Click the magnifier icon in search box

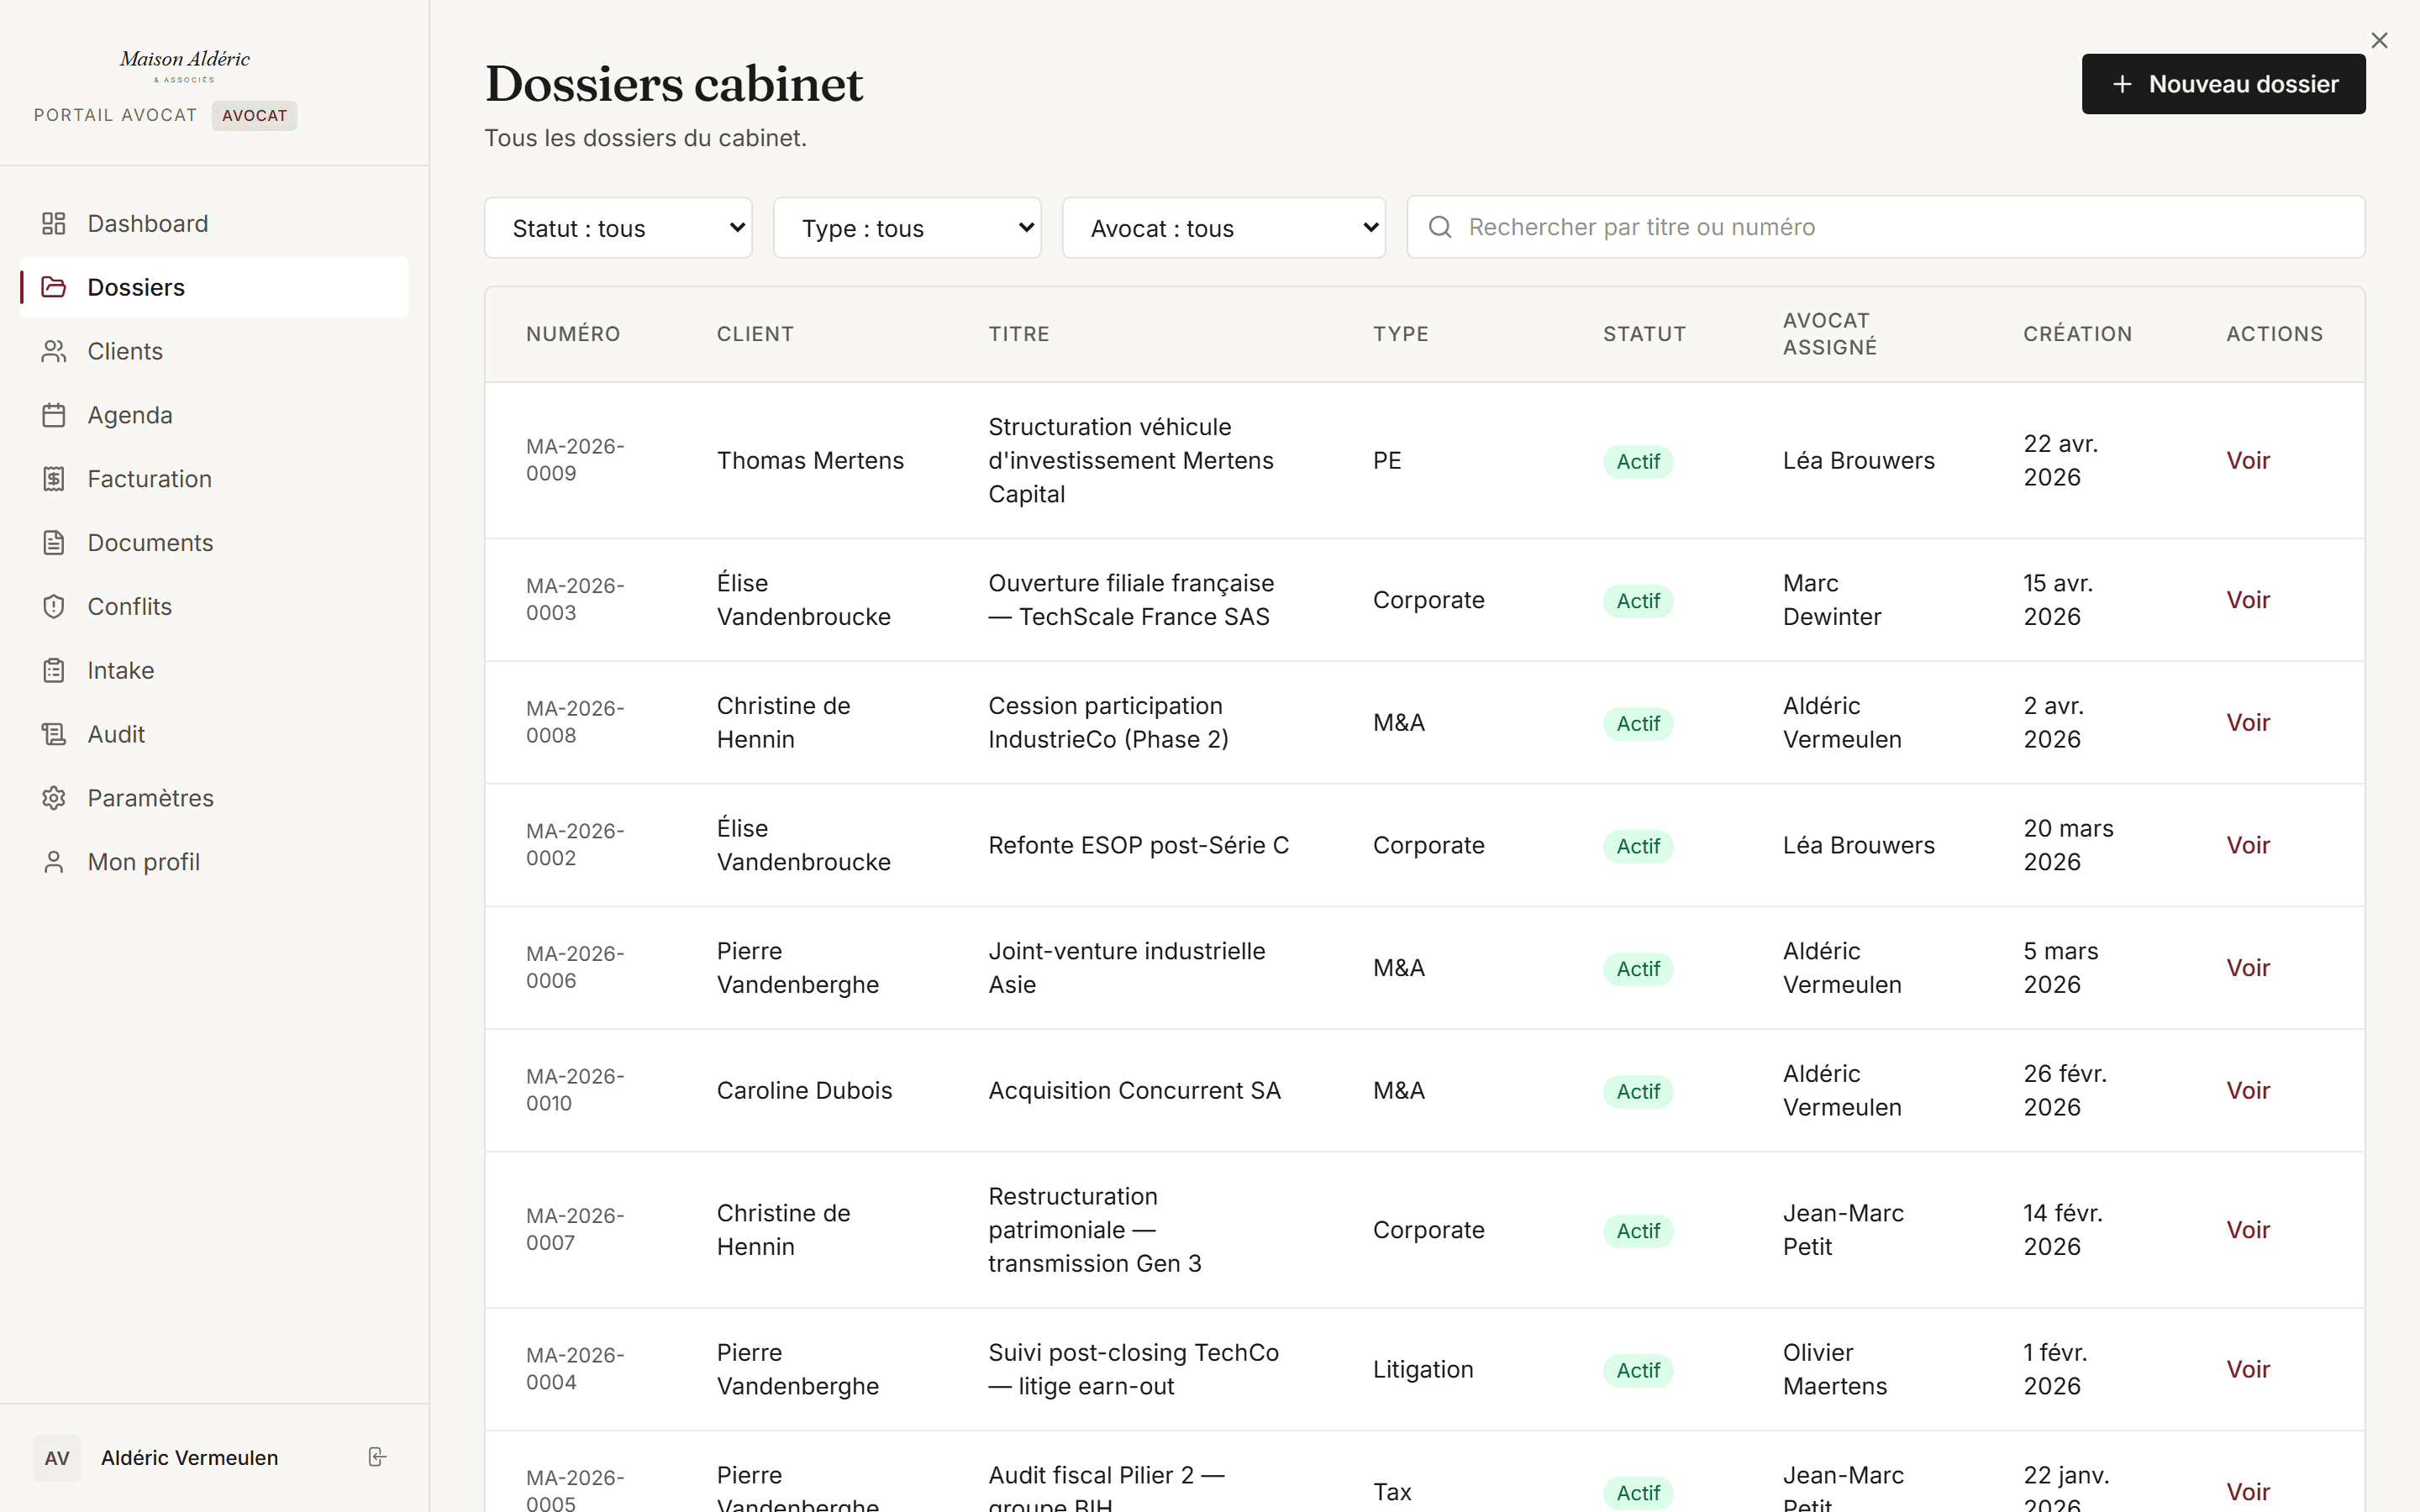[x=1440, y=227]
